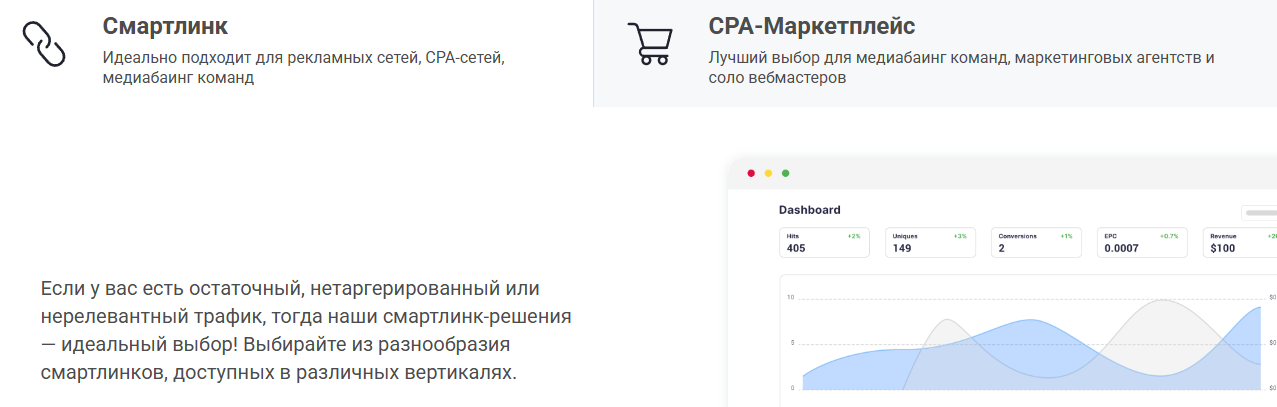The width and height of the screenshot is (1277, 407).
Task: Click the shopping cart marketplace icon
Action: 648,43
